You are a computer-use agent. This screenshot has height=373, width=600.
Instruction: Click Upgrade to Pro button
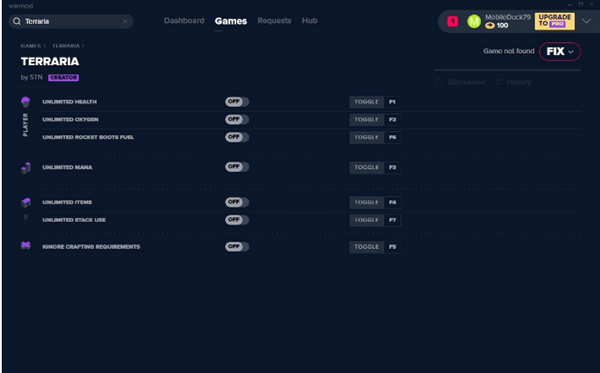coord(554,21)
